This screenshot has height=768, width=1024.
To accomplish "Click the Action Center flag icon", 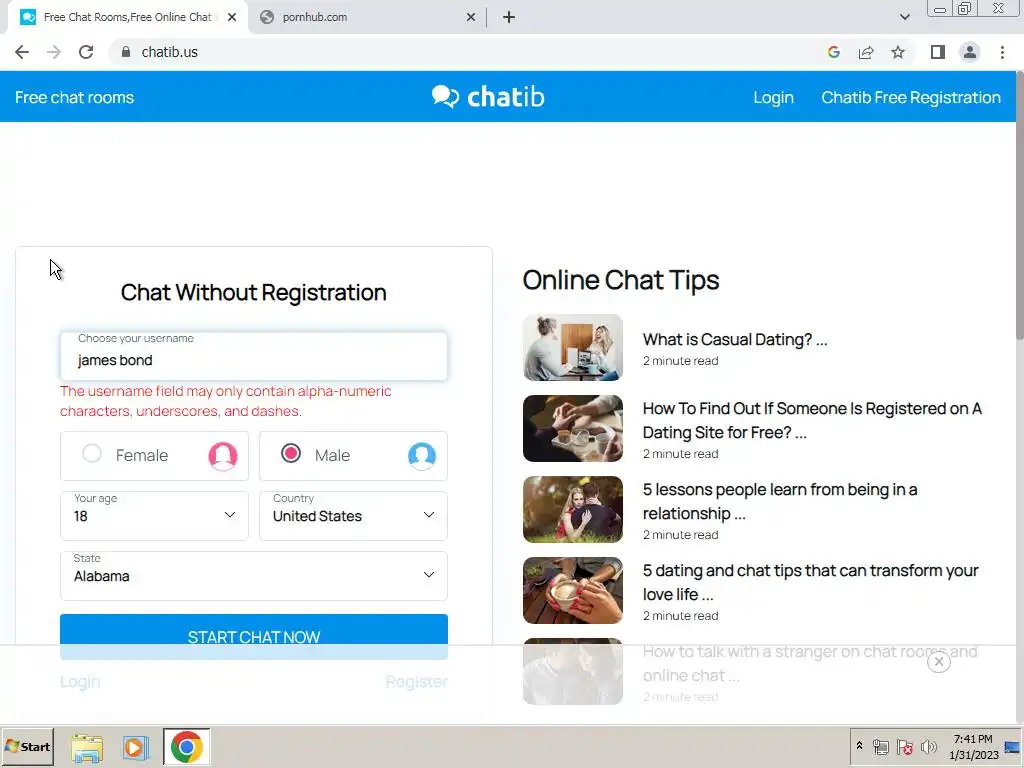I will pos(904,747).
